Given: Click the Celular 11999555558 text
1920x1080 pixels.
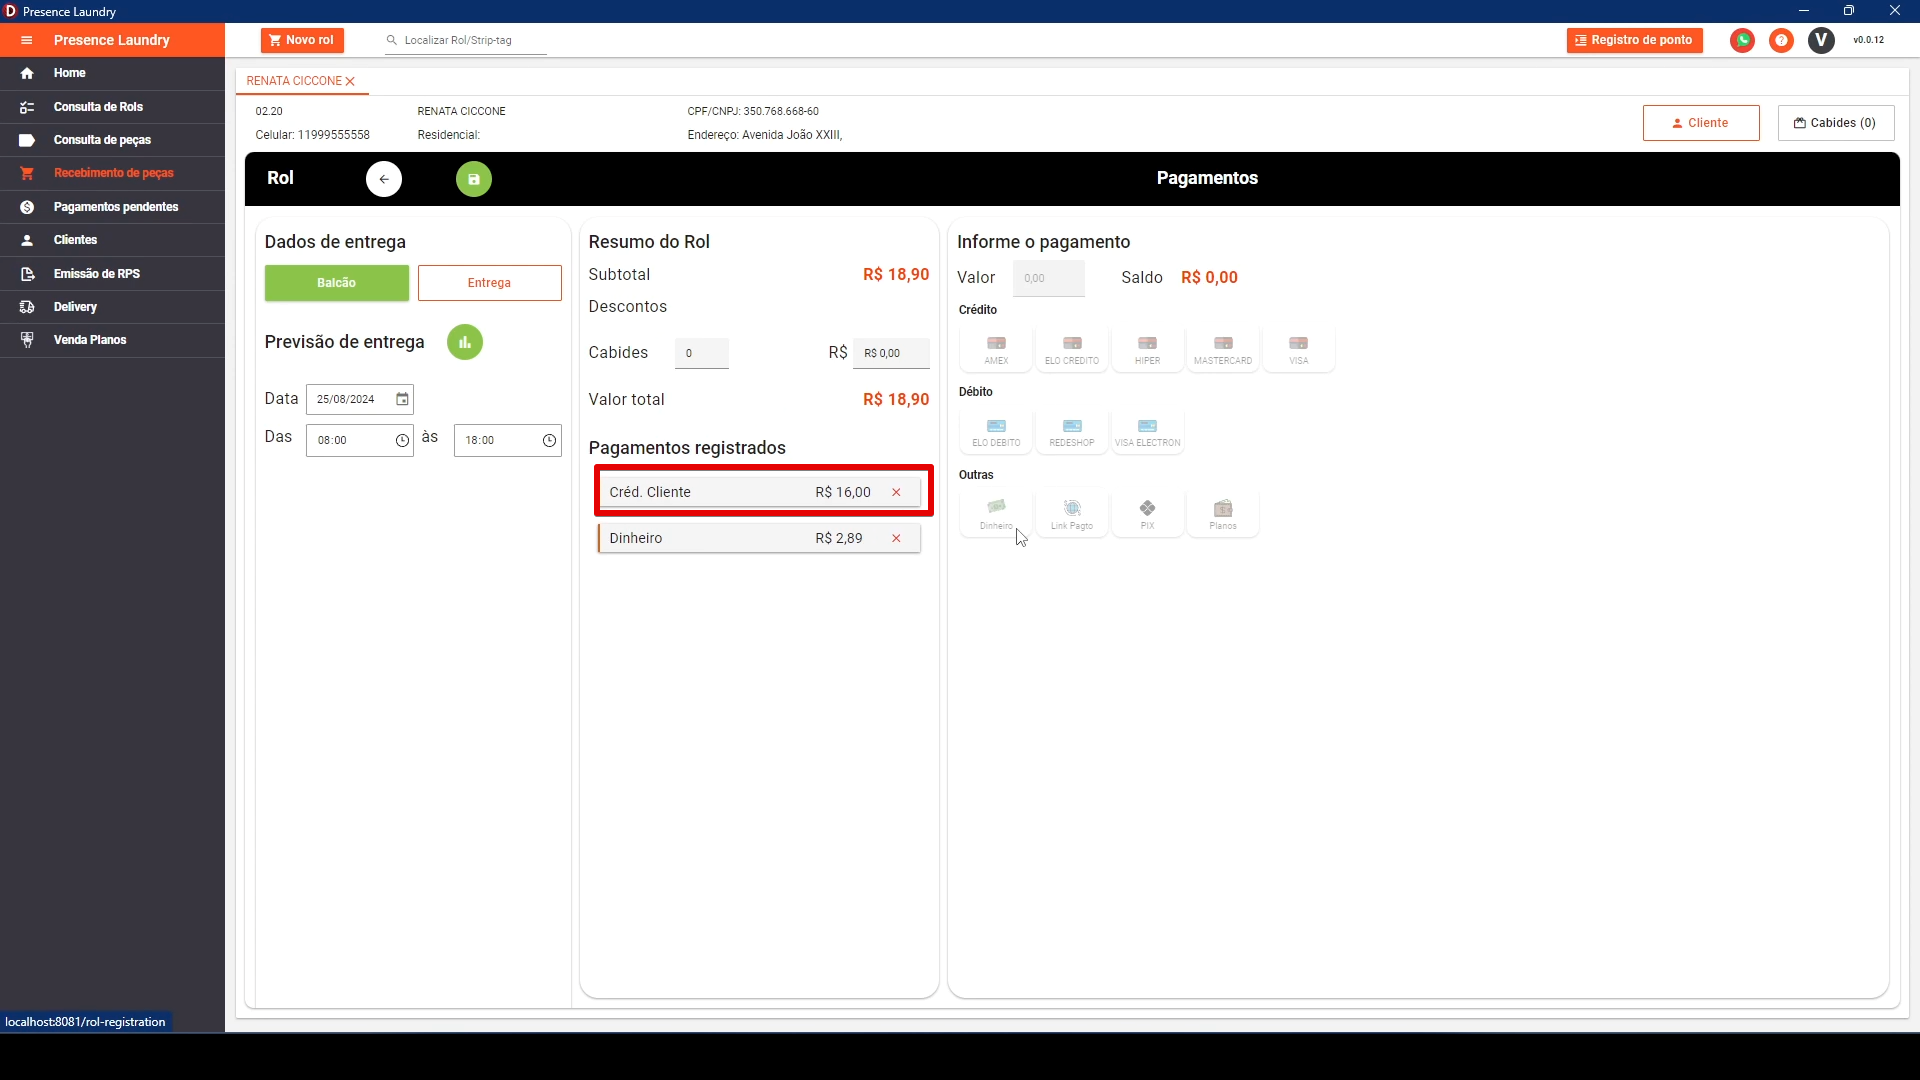Looking at the screenshot, I should tap(312, 135).
